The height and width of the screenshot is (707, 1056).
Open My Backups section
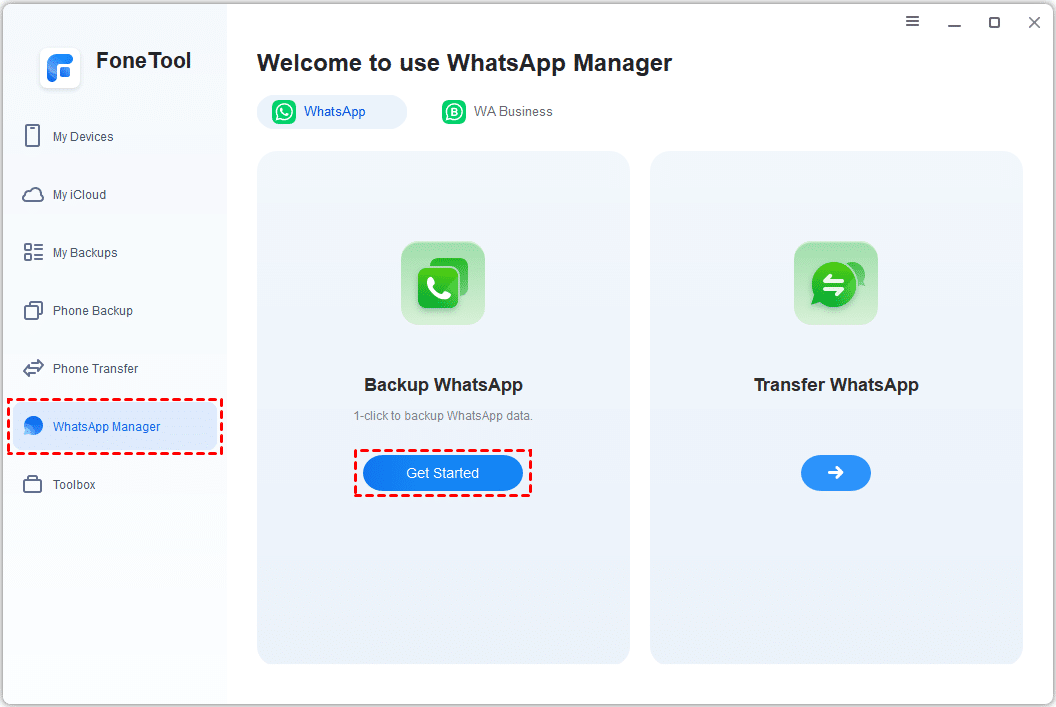116,252
